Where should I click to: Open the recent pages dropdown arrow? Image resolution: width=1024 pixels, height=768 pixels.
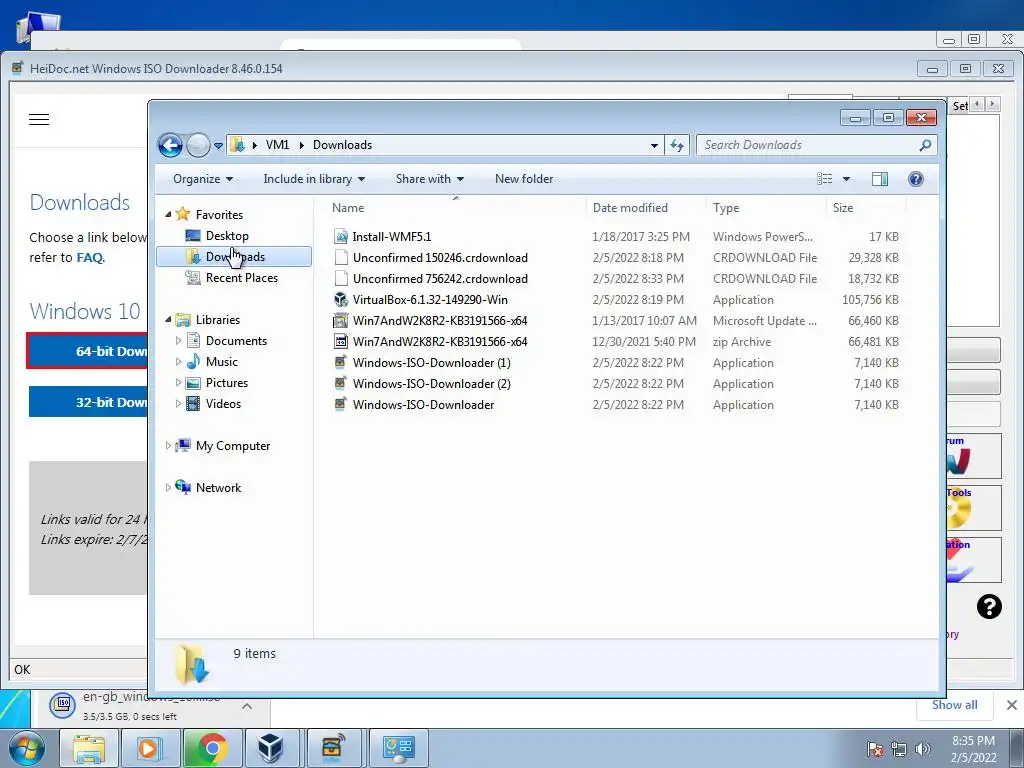218,146
